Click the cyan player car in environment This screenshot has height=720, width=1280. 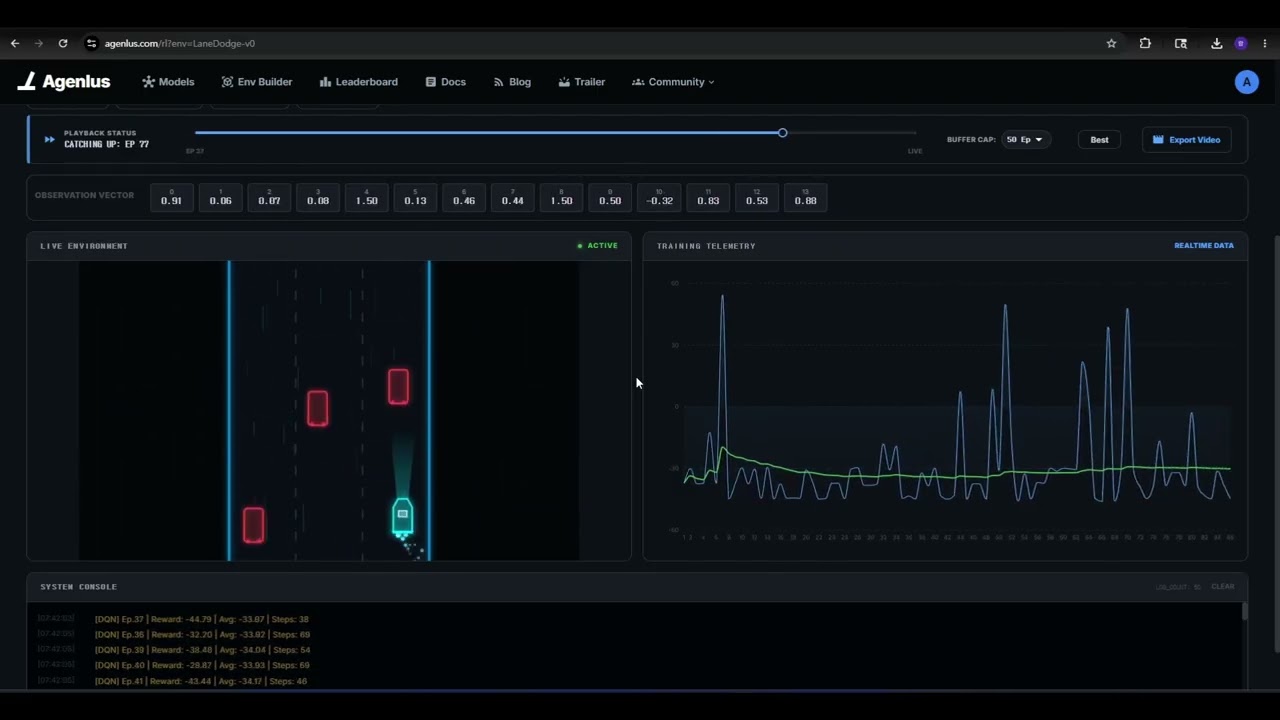click(402, 517)
